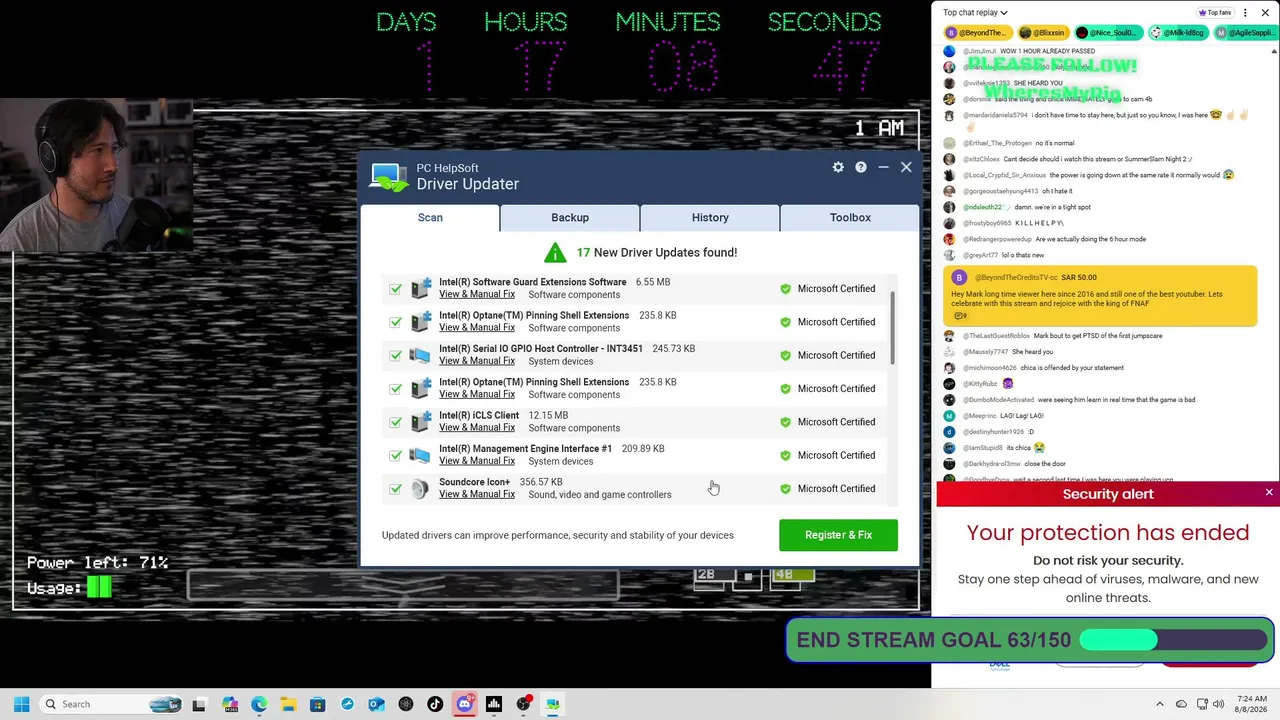Screen dimensions: 1280x720
Task: Uncheck the iCLS Client driver
Action: (396, 422)
